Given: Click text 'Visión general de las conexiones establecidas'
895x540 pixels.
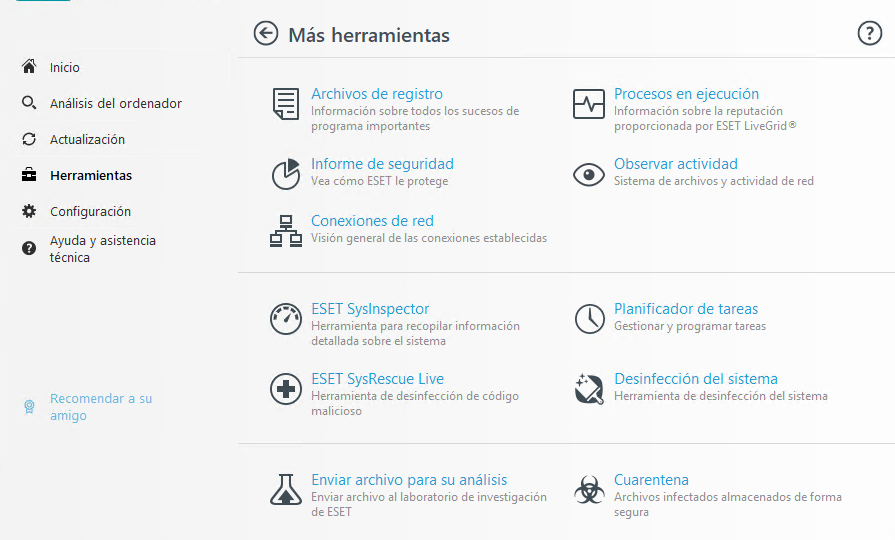Looking at the screenshot, I should (x=429, y=238).
